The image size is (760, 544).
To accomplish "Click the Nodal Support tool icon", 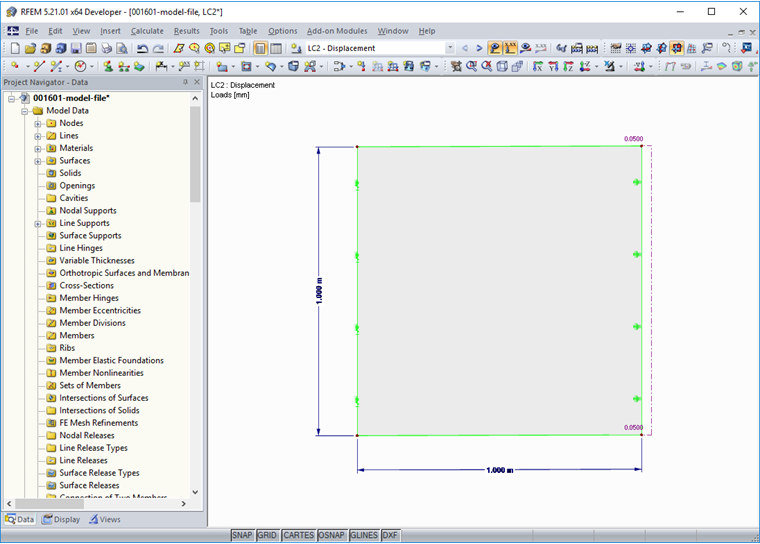I will coord(108,66).
